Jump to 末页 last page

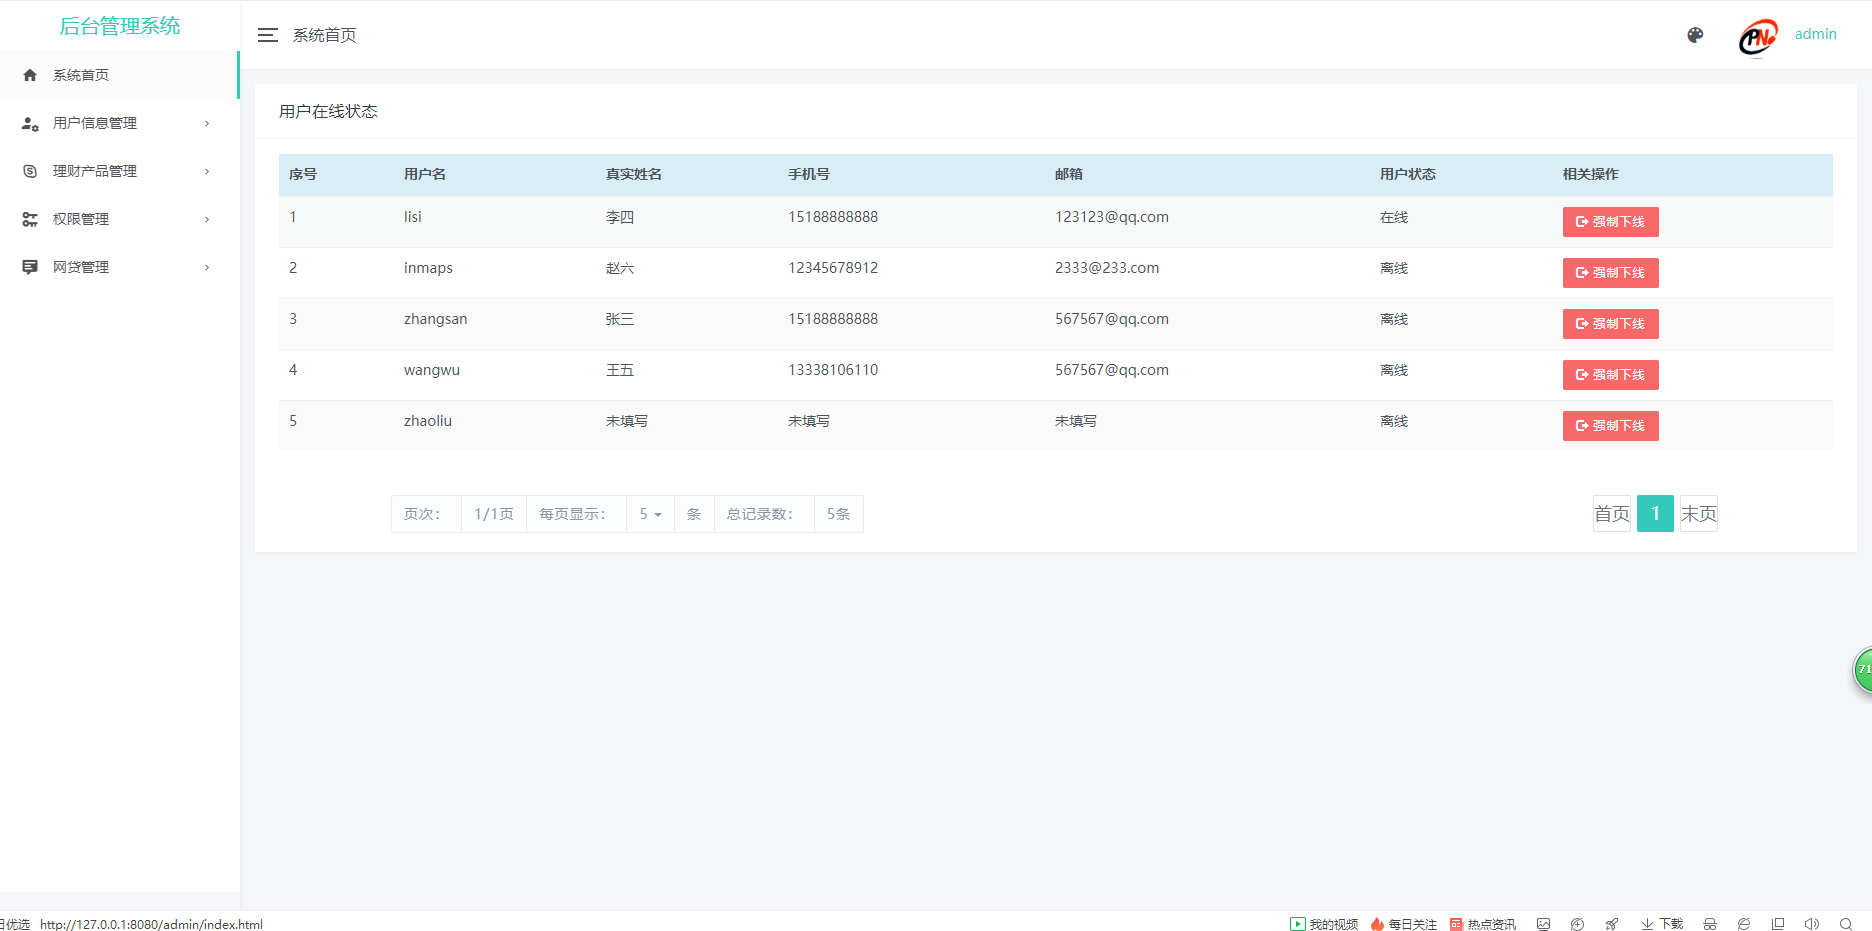(1698, 514)
